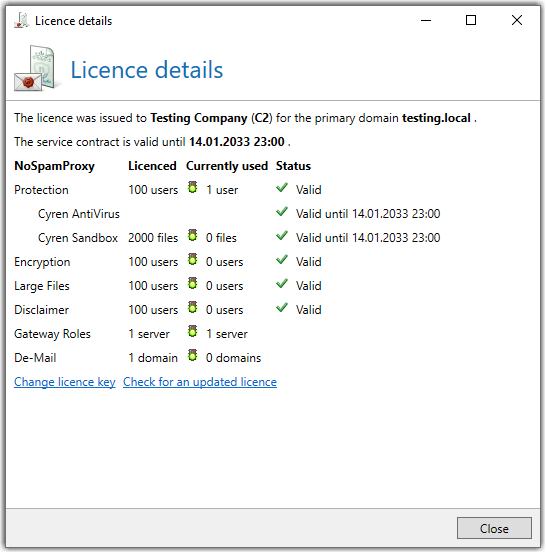
Task: Click the Licence details title bar text
Action: pos(73,21)
